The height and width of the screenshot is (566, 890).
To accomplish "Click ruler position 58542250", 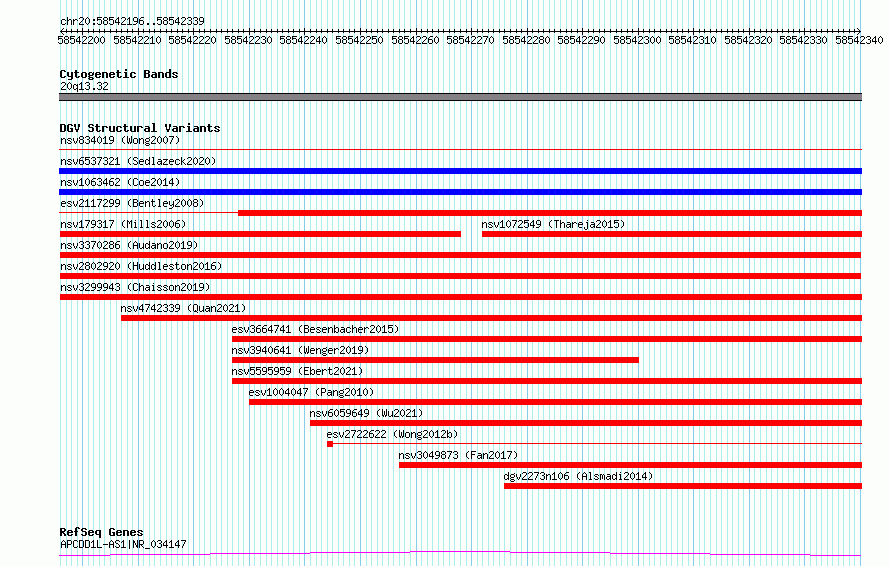I will tap(359, 40).
